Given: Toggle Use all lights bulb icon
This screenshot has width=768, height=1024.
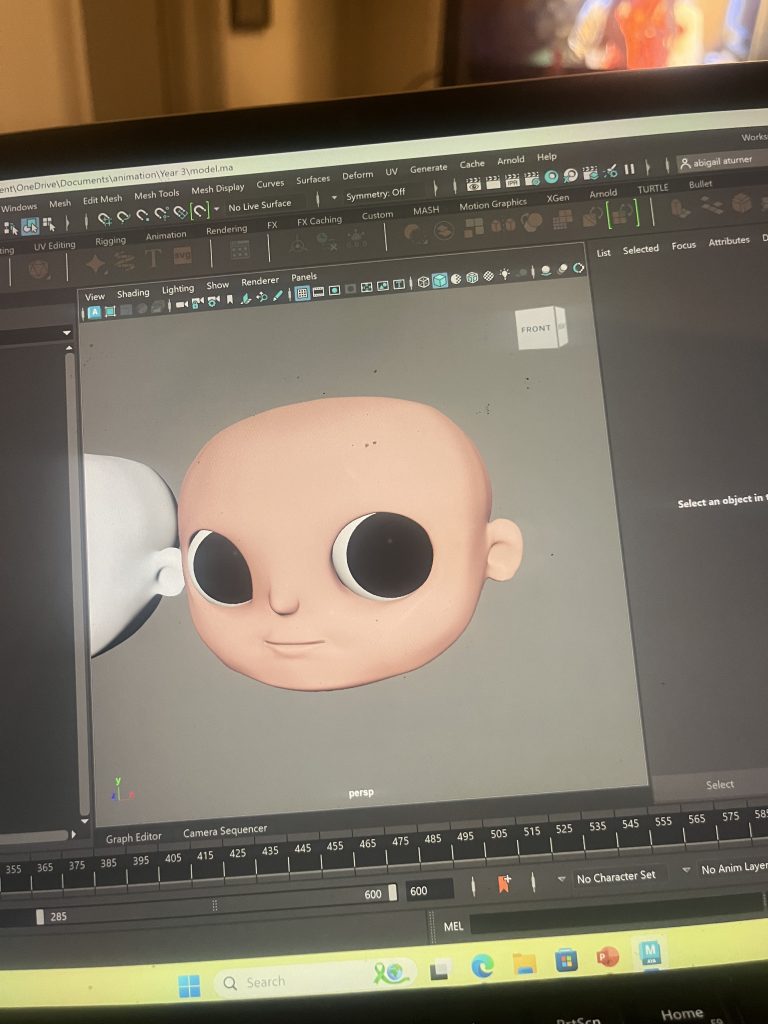Looking at the screenshot, I should click(x=504, y=274).
